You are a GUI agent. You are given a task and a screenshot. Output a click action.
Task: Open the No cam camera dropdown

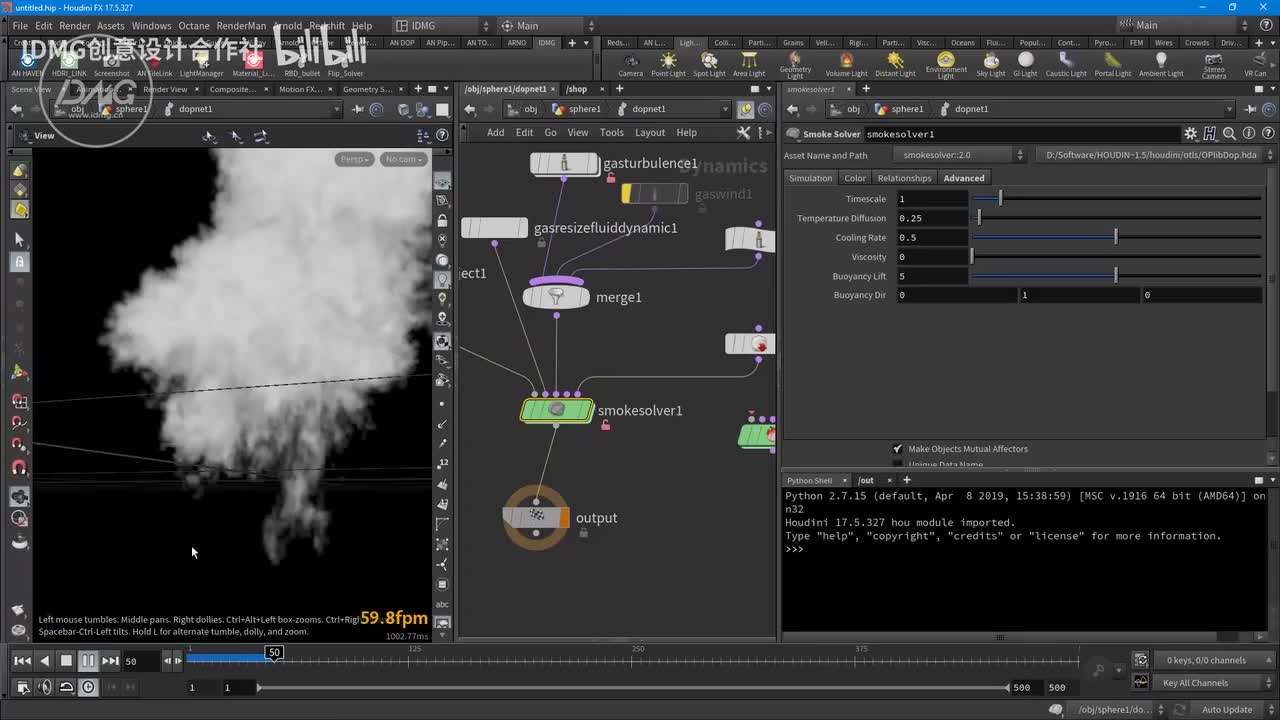[403, 159]
